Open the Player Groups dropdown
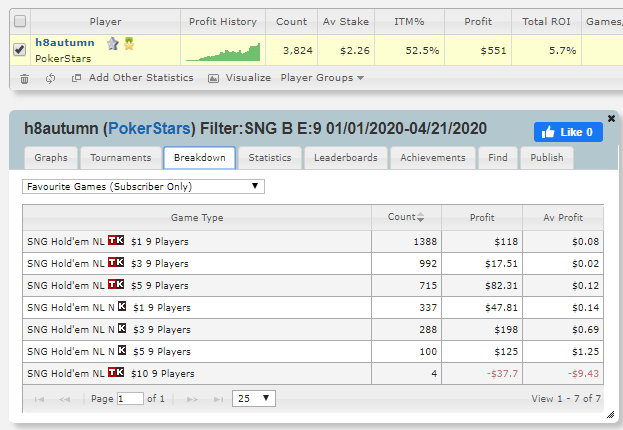Image resolution: width=623 pixels, height=430 pixels. [322, 78]
